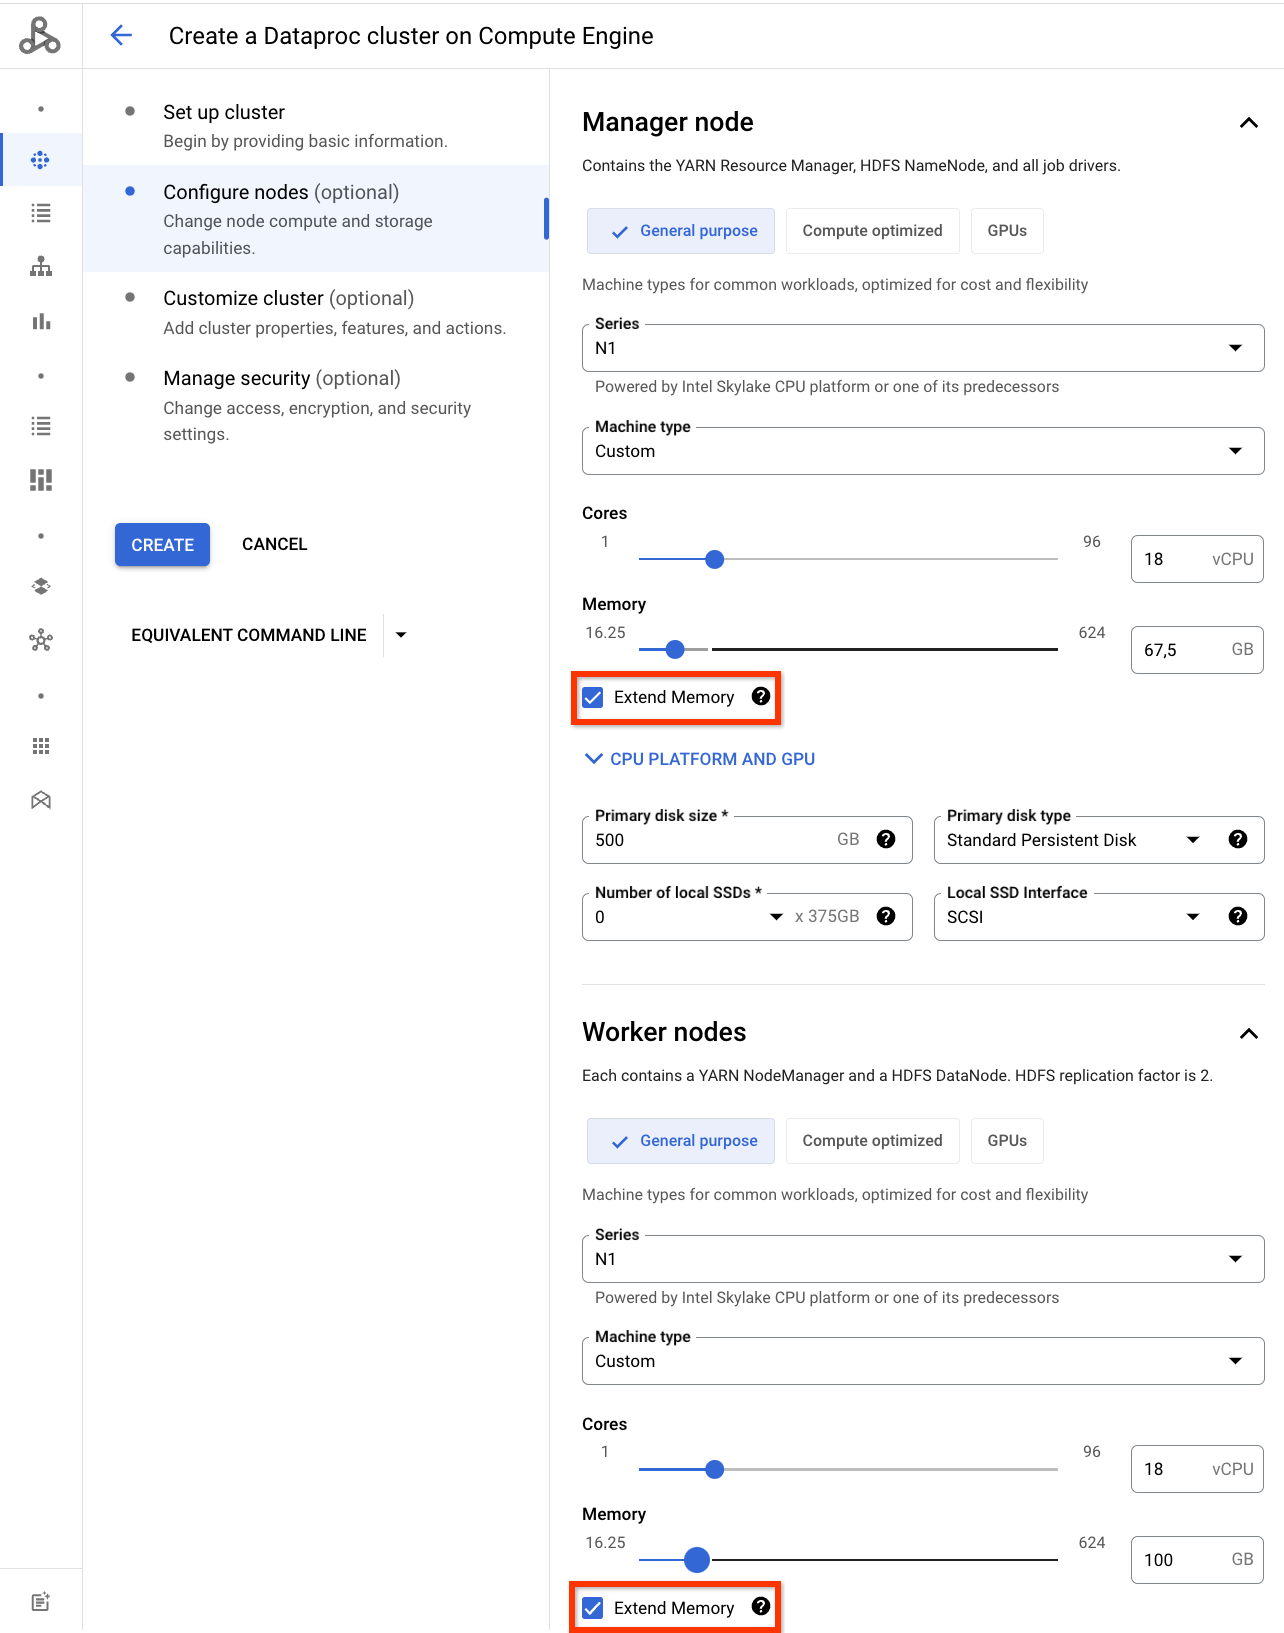Uncheck Extend Memory under Manager node
This screenshot has height=1633, width=1284.
point(593,698)
